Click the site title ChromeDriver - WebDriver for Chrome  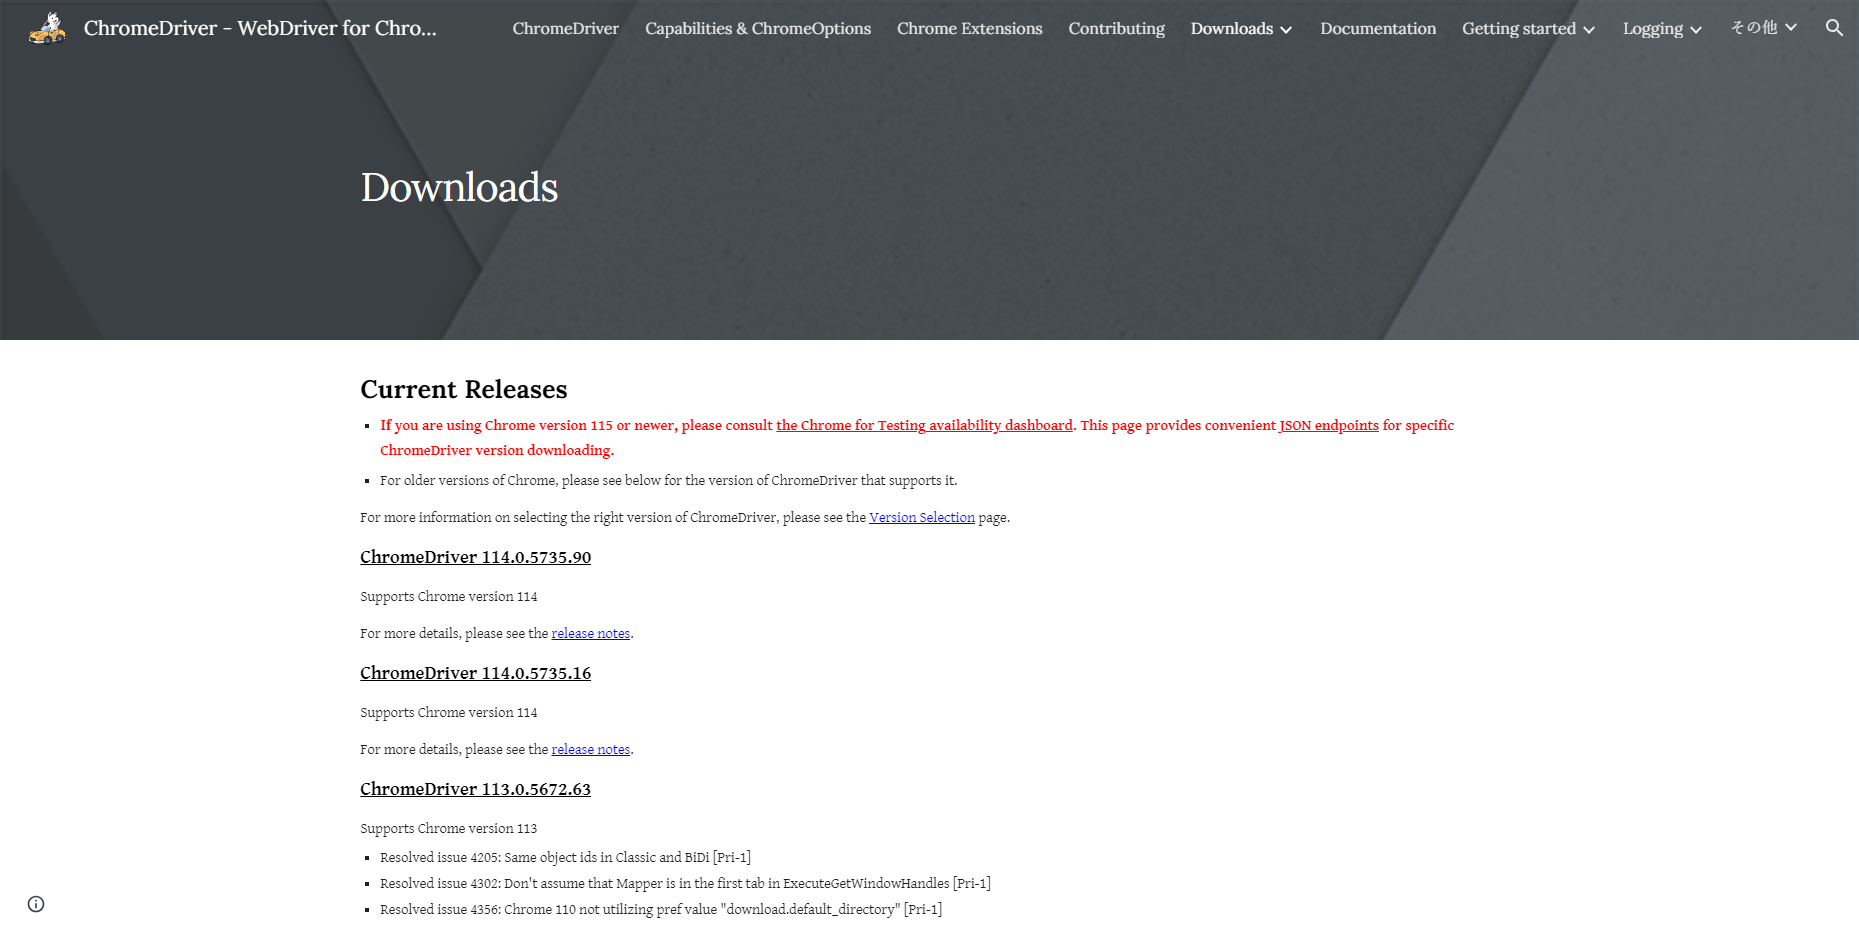pos(261,28)
